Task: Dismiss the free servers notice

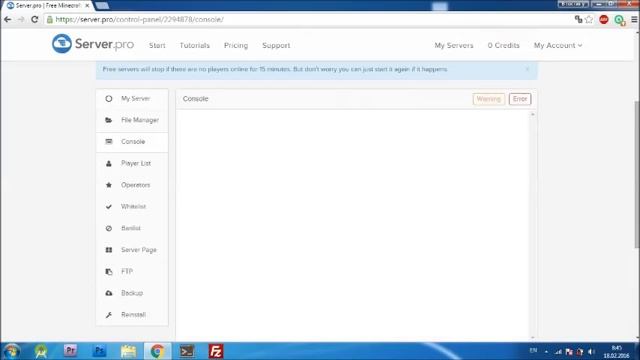Action: point(527,69)
